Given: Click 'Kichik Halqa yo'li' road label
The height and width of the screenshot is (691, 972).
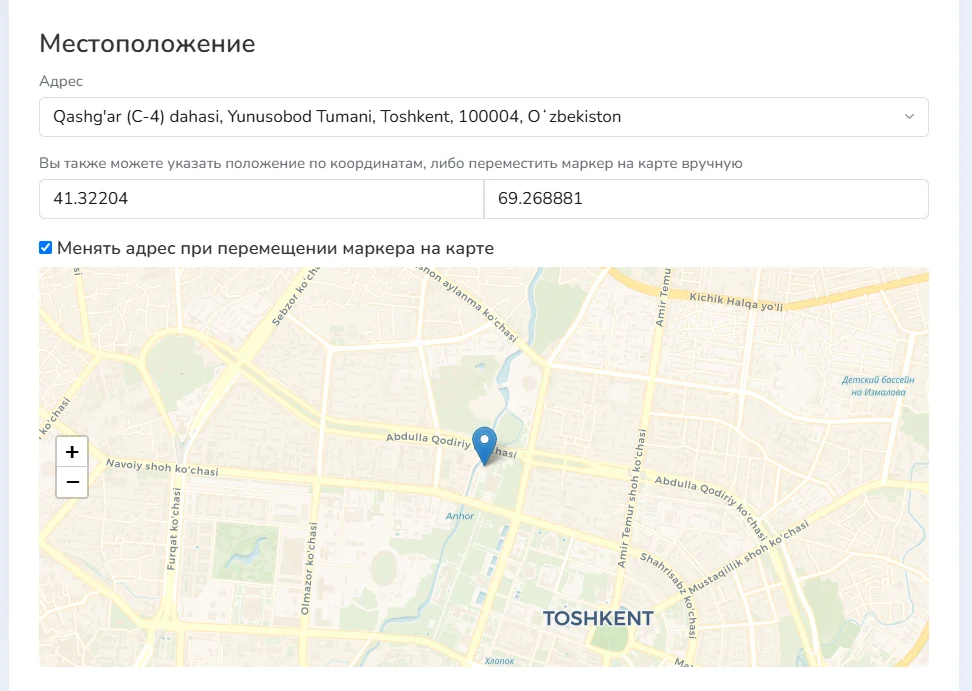Looking at the screenshot, I should pyautogui.click(x=736, y=302).
